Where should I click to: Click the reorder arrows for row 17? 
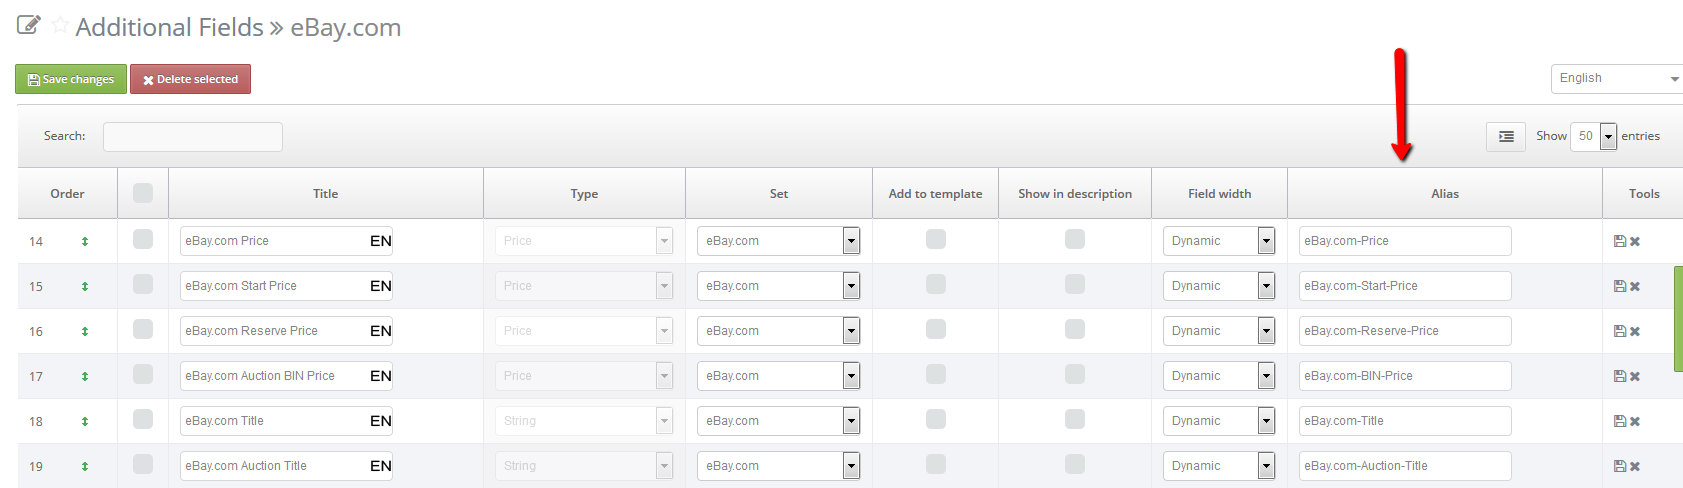[85, 376]
